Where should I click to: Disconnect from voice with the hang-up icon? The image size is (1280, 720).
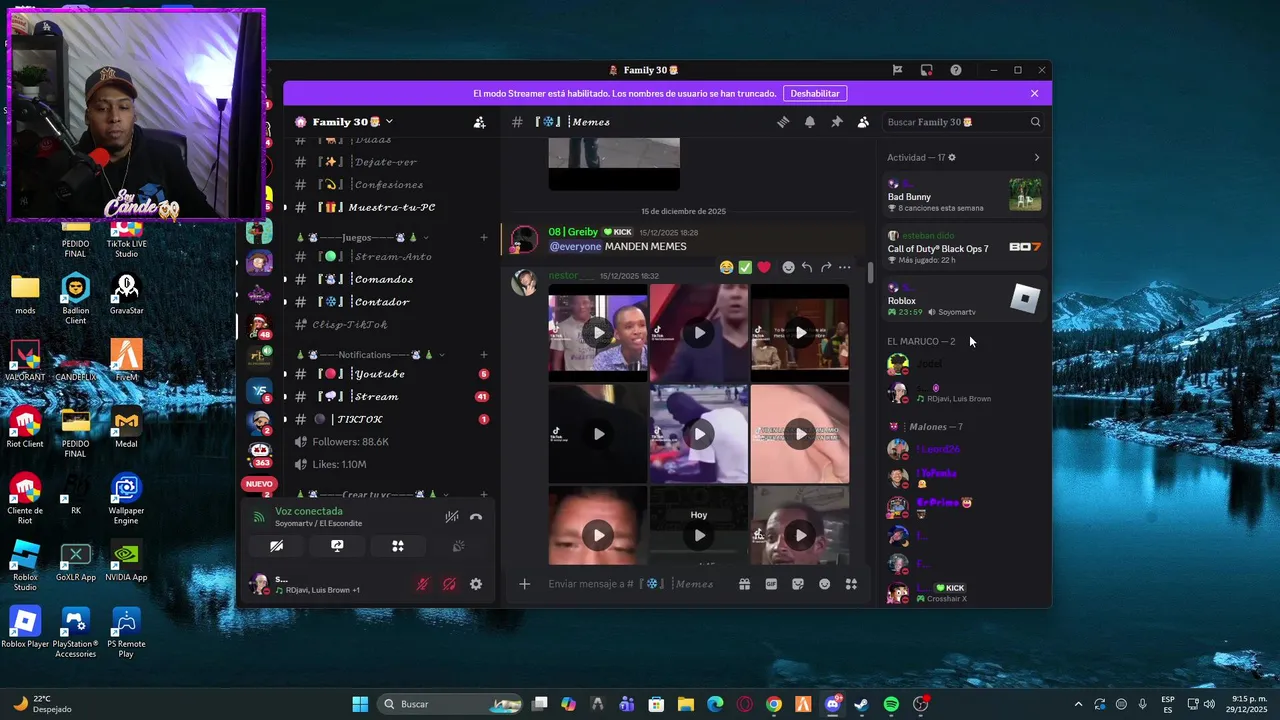tap(476, 517)
